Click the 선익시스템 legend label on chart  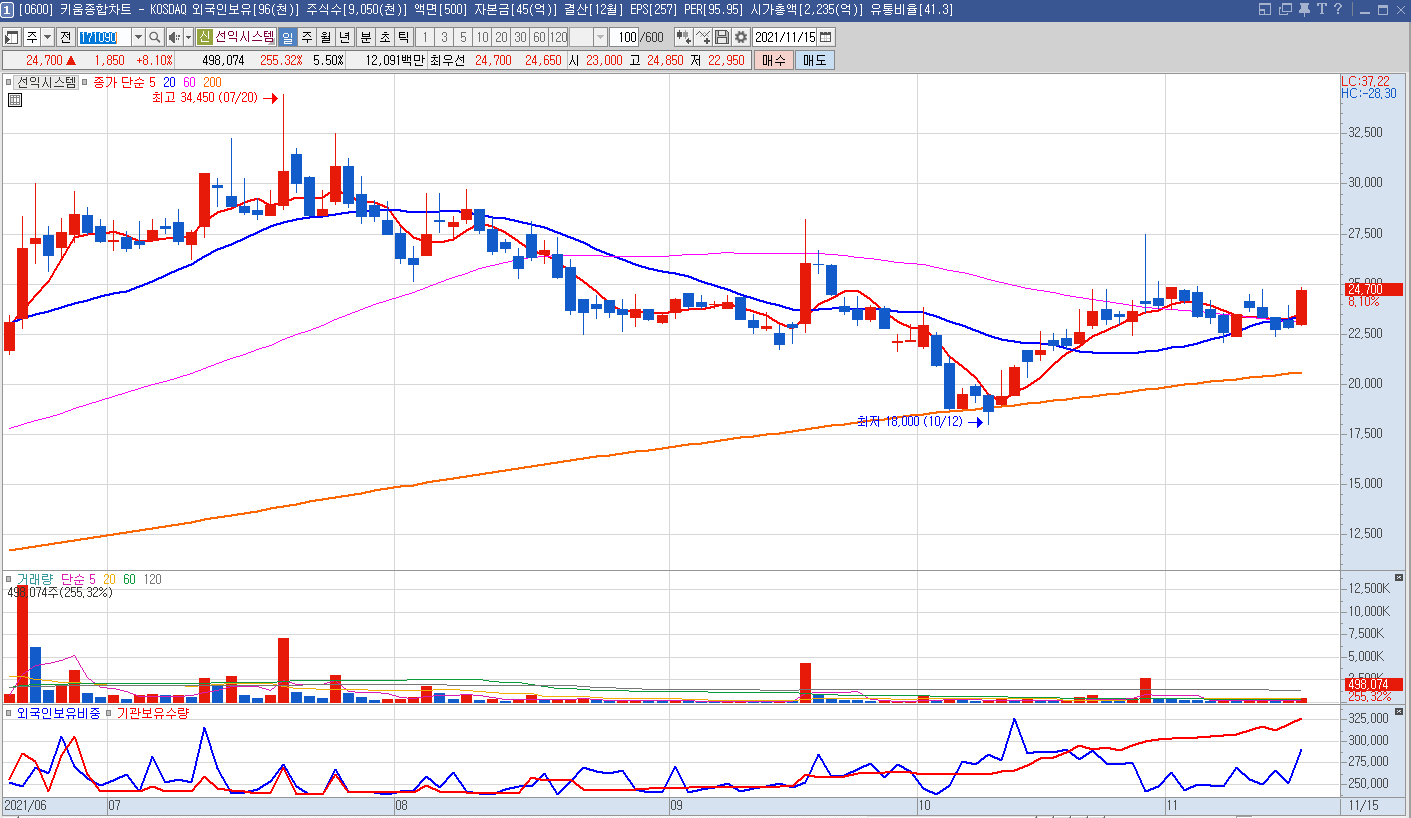(46, 82)
